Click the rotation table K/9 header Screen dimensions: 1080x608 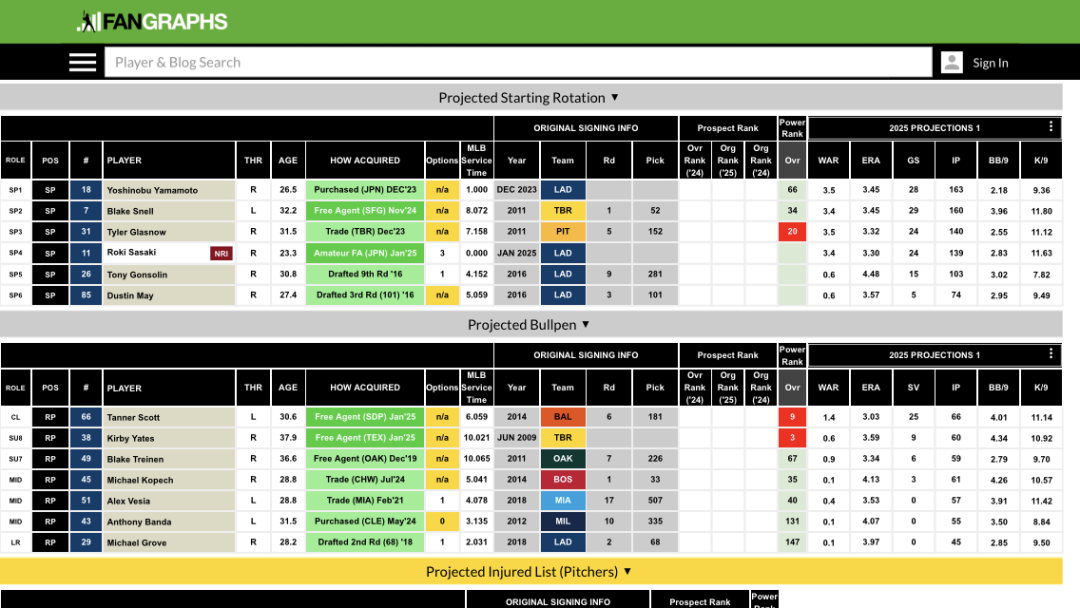1041,160
